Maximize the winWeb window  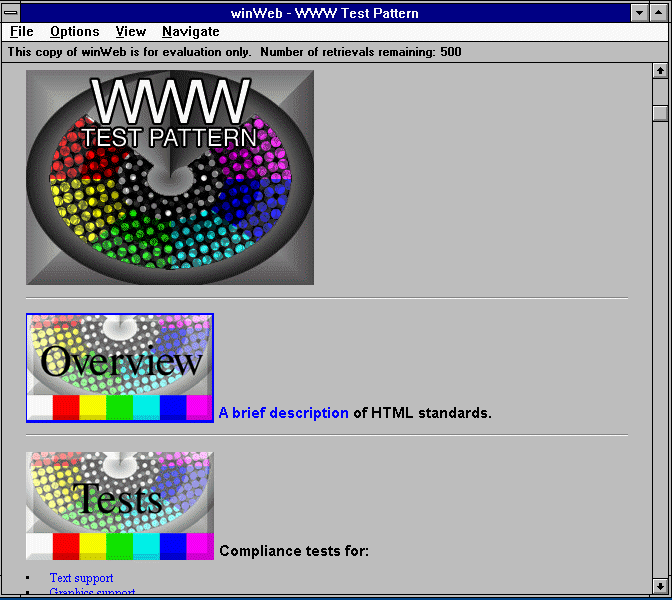click(x=660, y=13)
